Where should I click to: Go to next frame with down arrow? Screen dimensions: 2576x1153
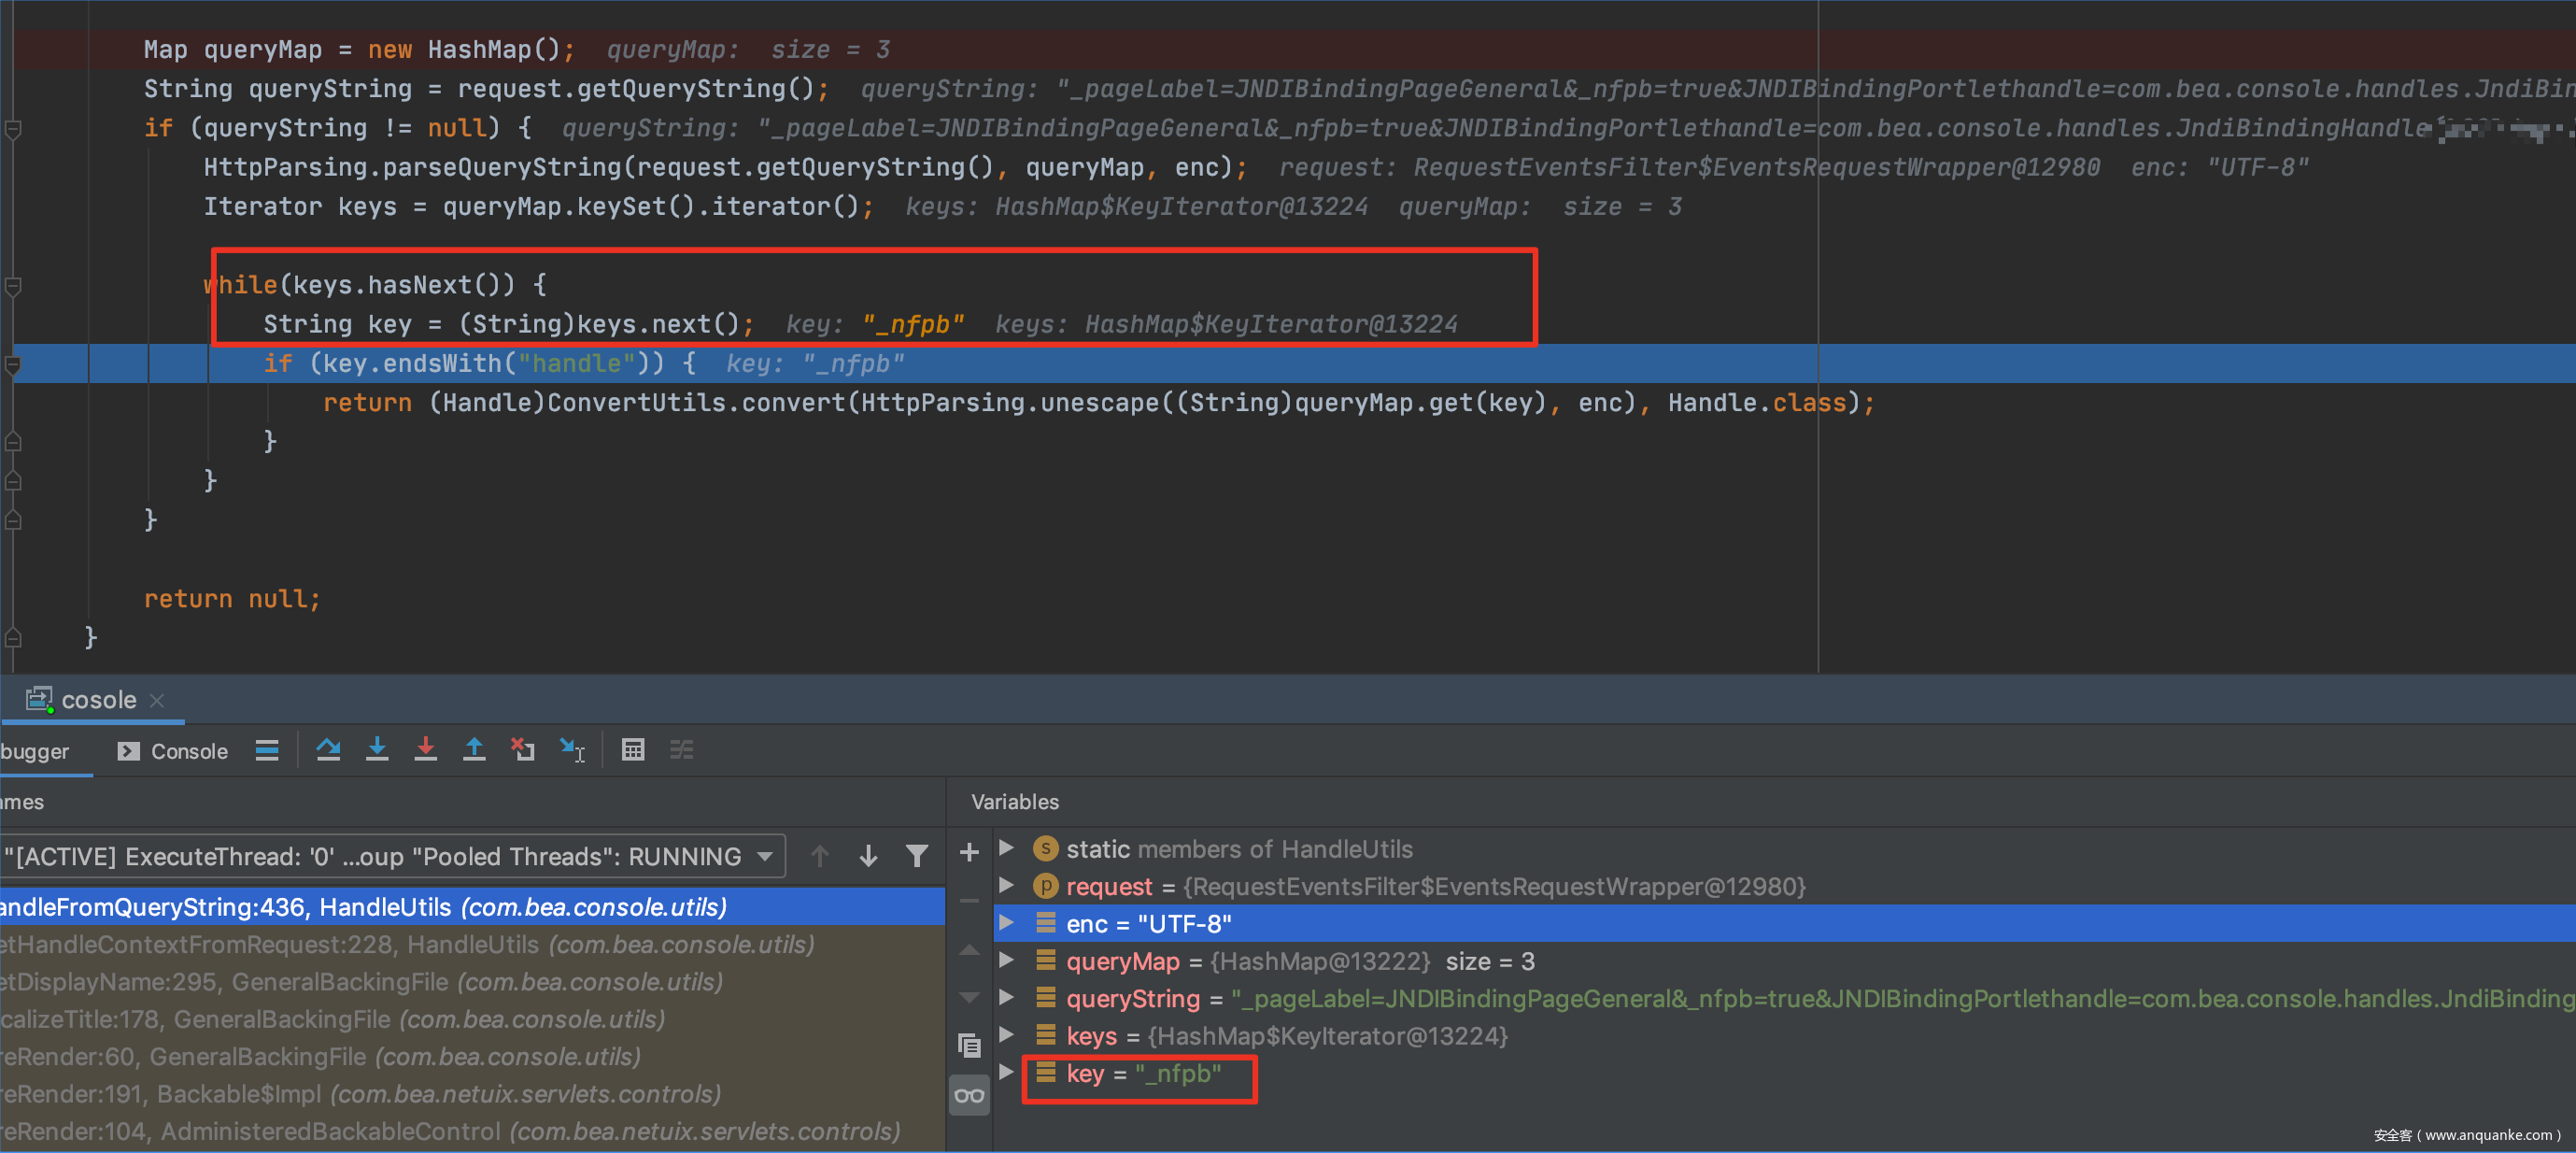(x=868, y=856)
